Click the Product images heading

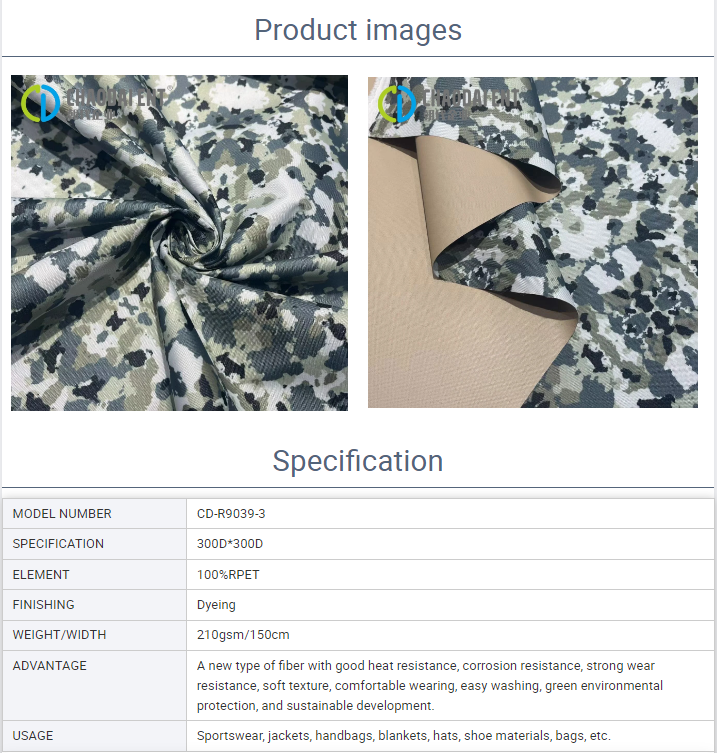pos(358,30)
